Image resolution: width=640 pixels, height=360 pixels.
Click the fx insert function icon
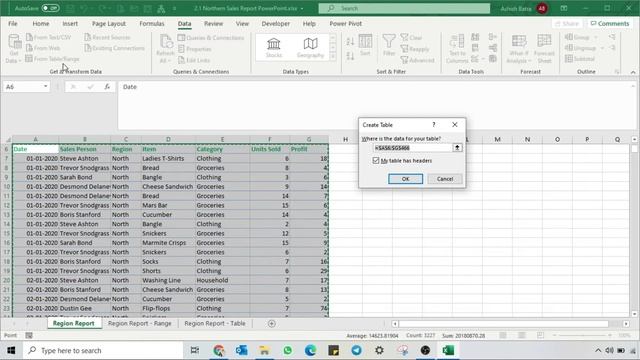(x=107, y=87)
